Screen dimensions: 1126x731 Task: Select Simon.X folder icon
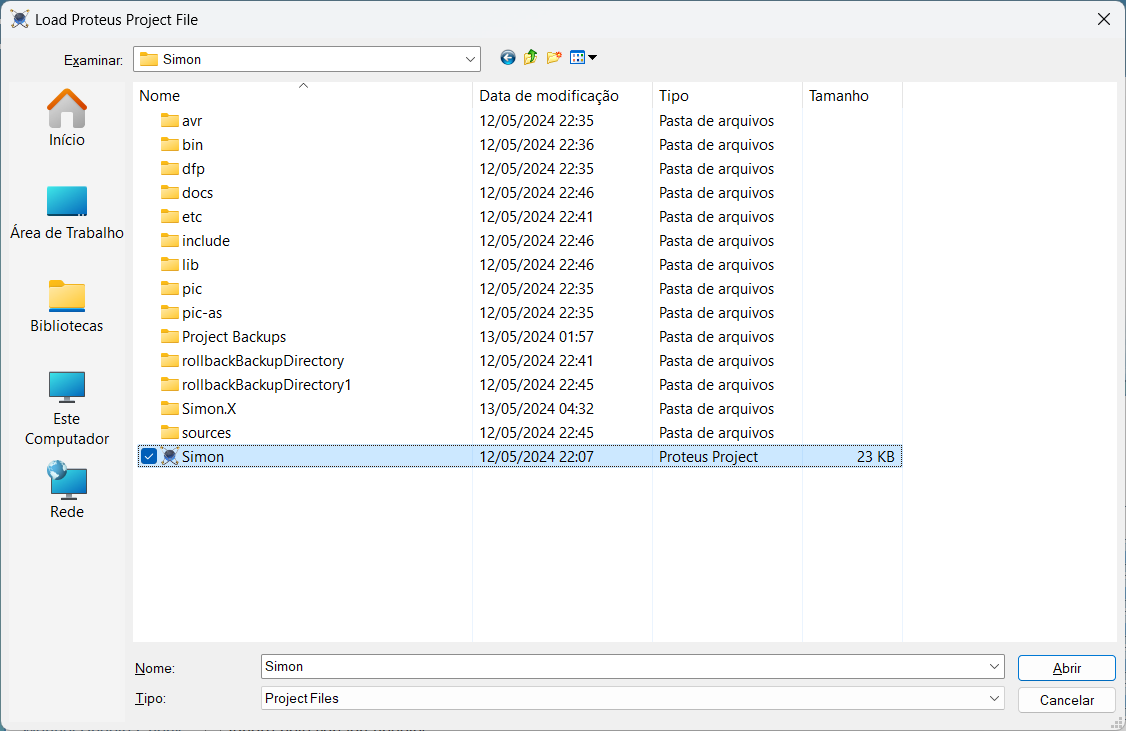[169, 409]
